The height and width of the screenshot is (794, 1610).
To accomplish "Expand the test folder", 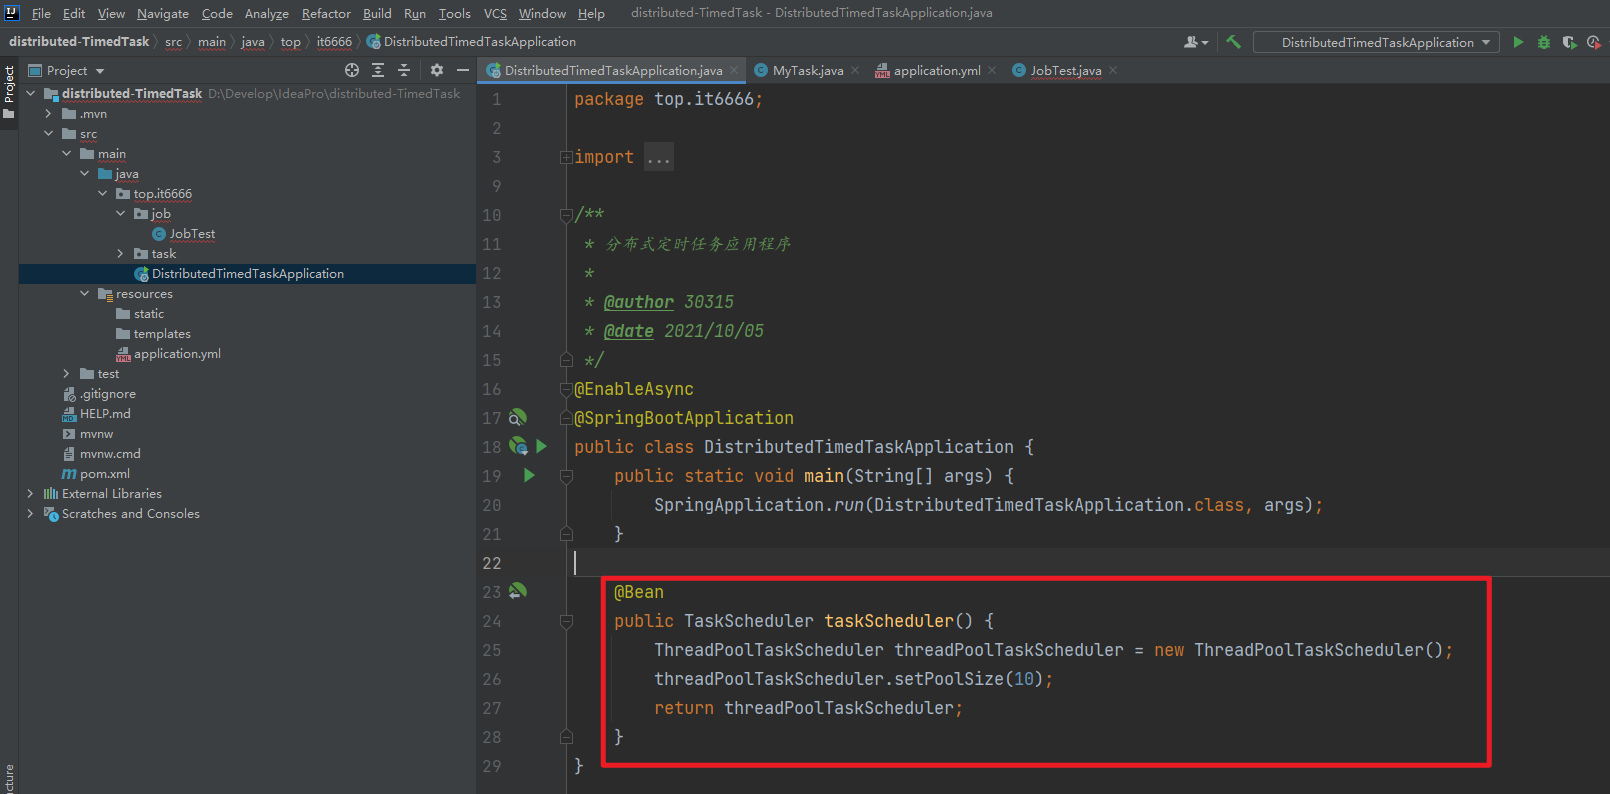I will tap(66, 373).
